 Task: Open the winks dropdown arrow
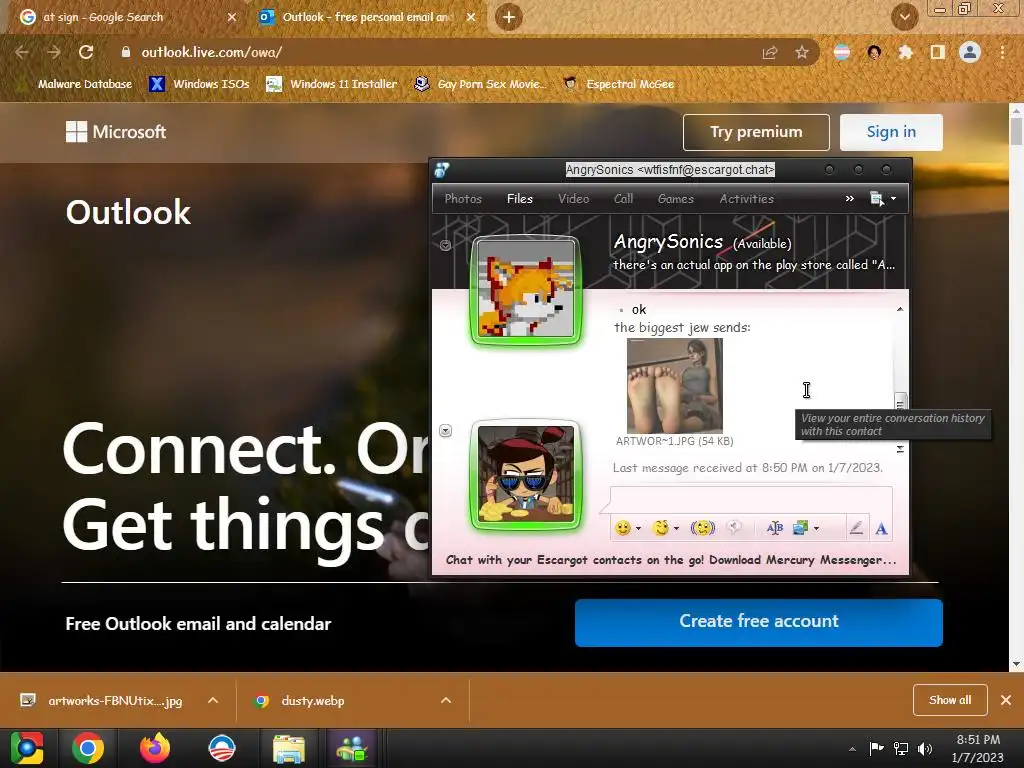click(x=676, y=528)
